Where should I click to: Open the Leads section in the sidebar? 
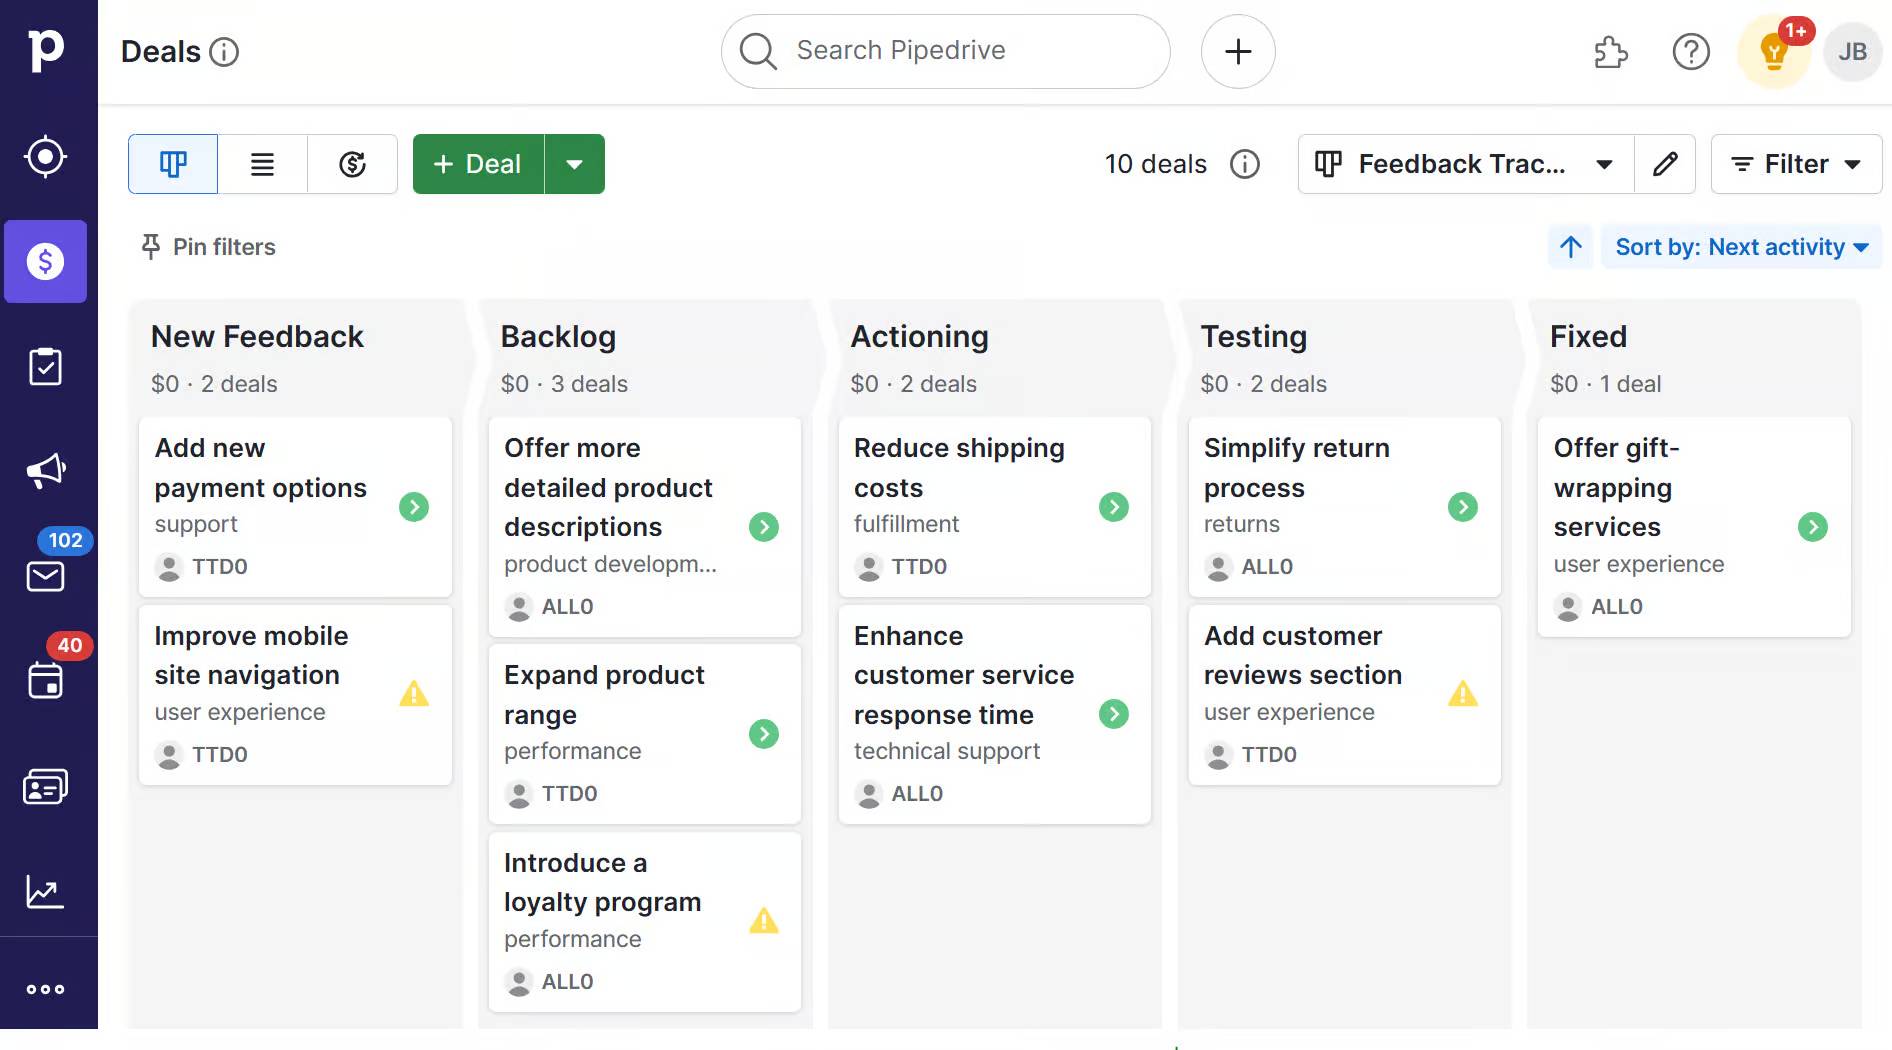47,156
